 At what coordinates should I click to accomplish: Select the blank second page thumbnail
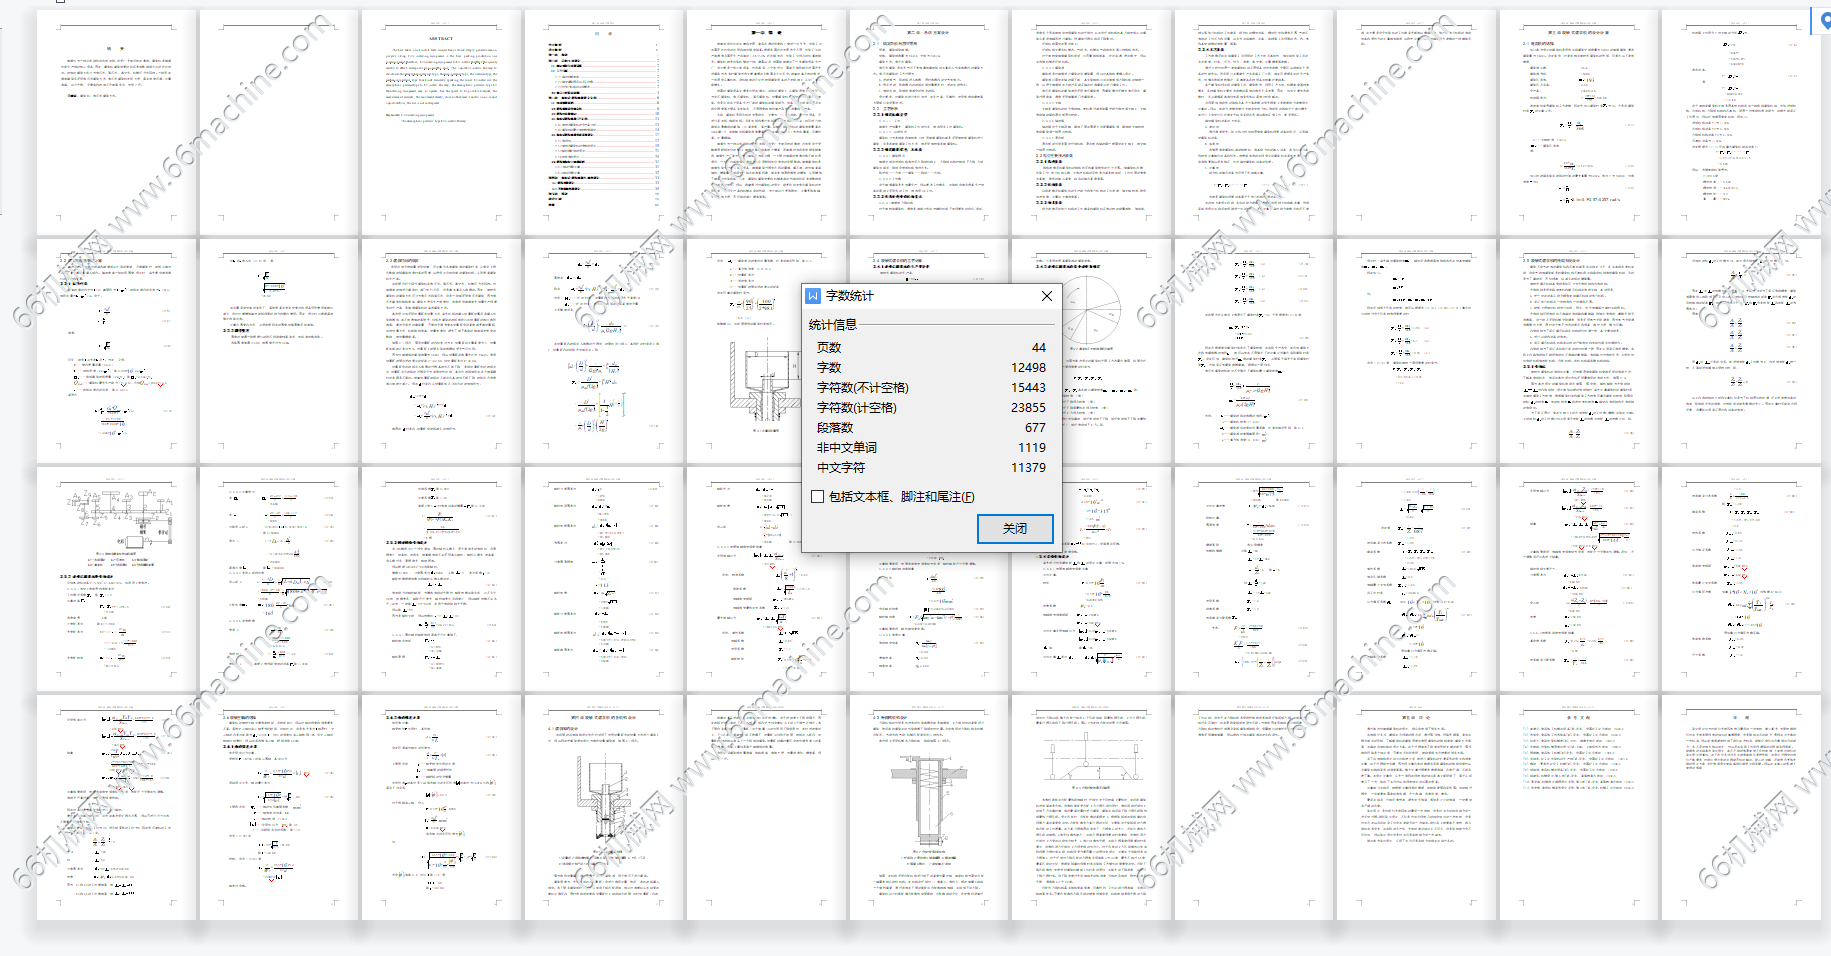(x=279, y=122)
